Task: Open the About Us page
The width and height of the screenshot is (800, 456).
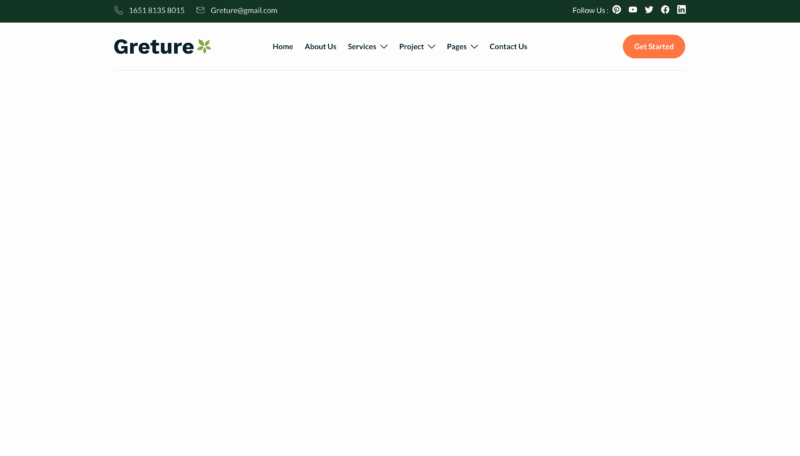Action: coord(320,47)
